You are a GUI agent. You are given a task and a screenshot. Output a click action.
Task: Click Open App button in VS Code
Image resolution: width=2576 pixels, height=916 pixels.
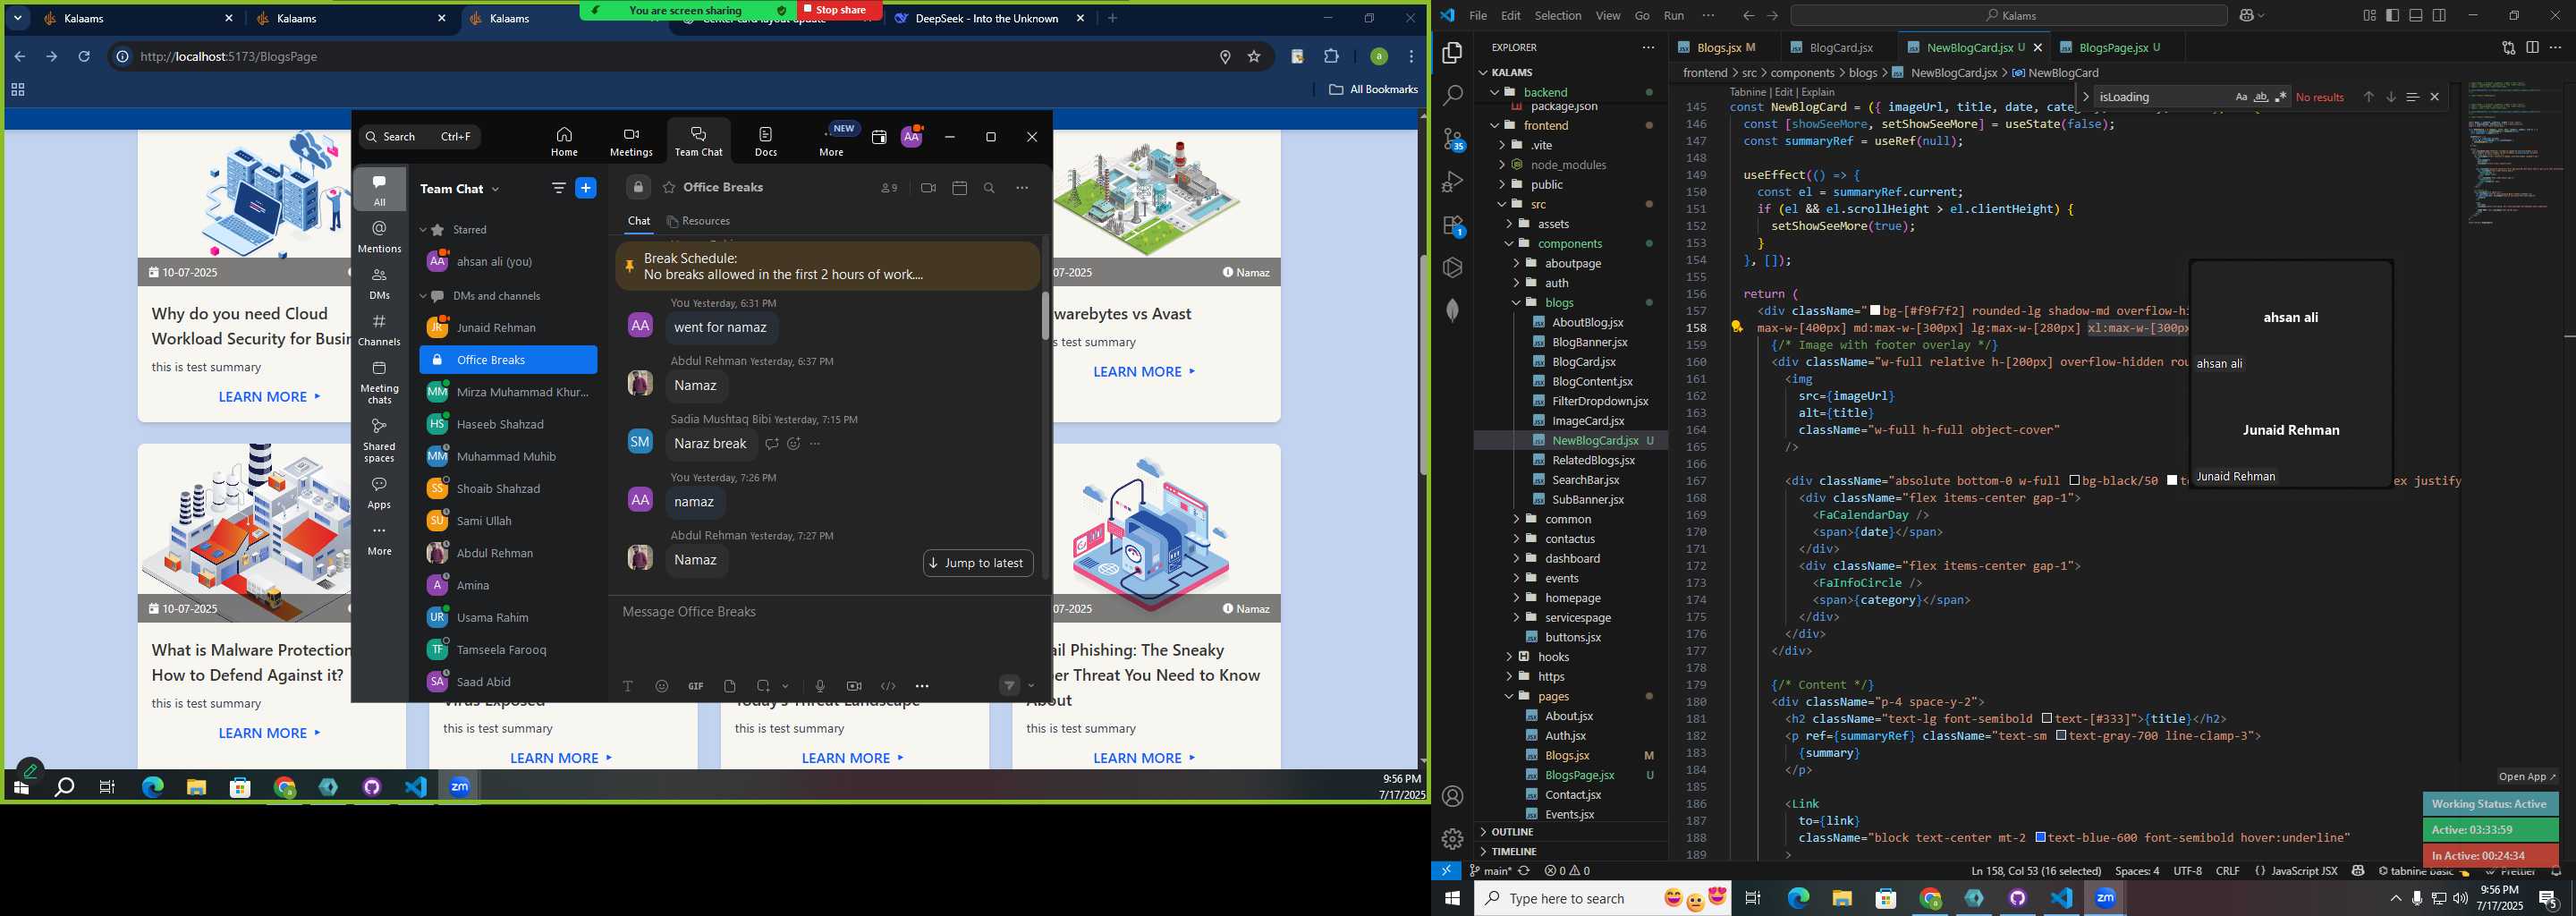tap(2527, 777)
